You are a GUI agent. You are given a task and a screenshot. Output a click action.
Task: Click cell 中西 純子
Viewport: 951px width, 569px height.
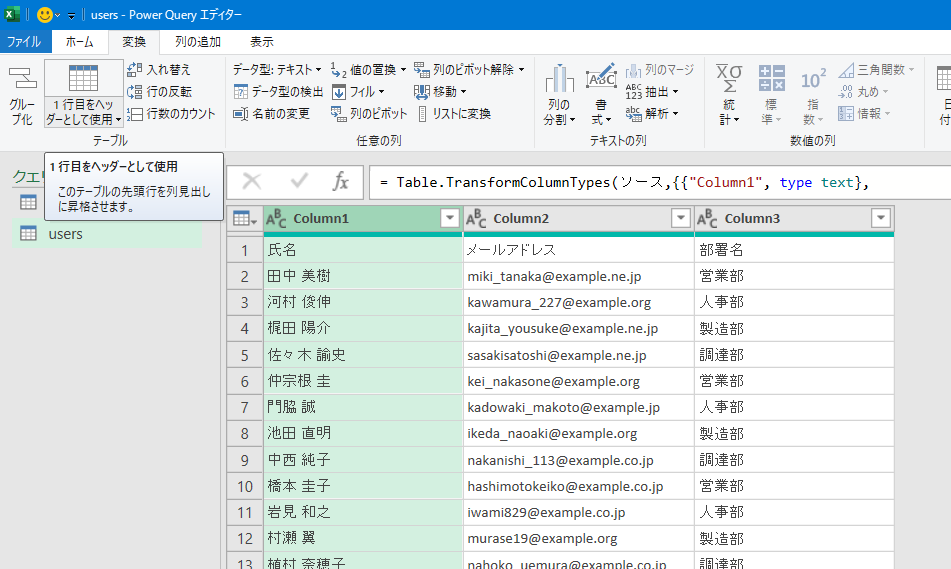[363, 460]
